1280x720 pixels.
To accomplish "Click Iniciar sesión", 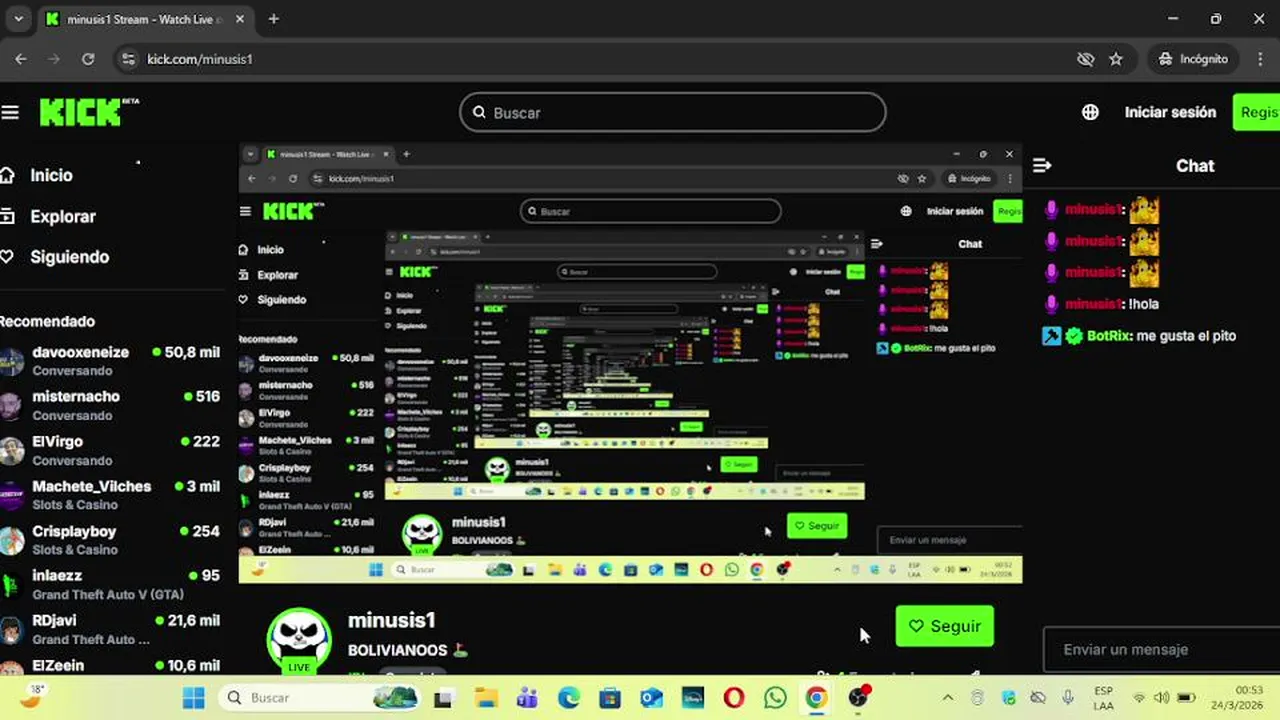I will coord(1170,112).
